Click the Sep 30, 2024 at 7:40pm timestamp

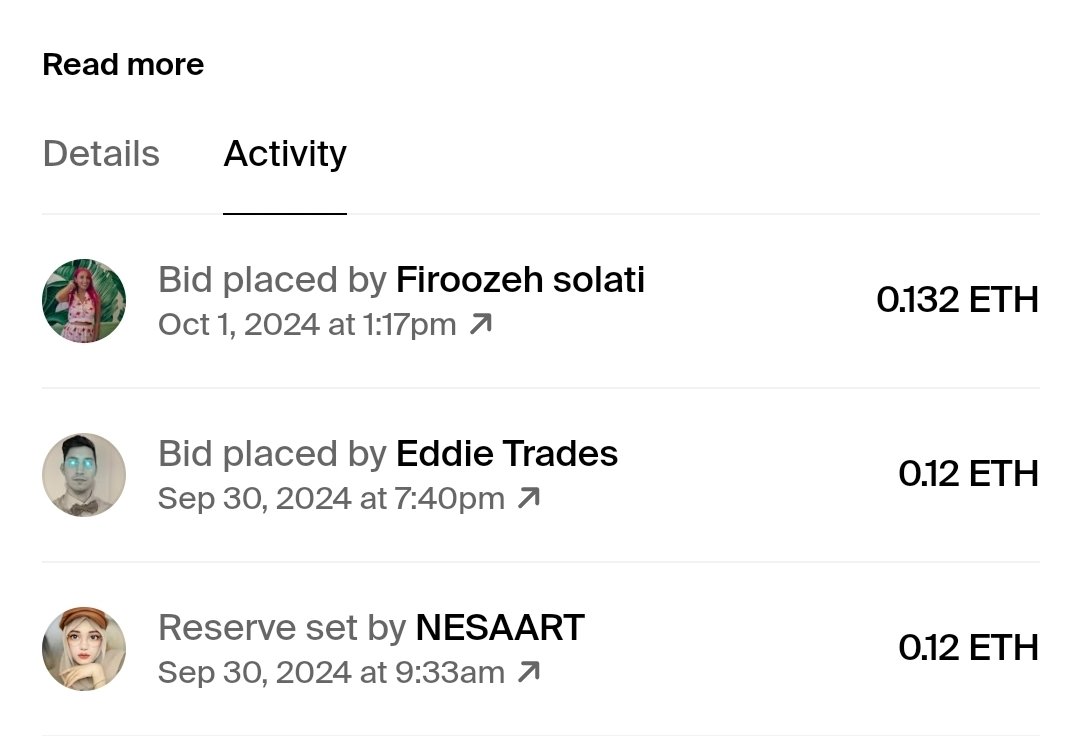(x=331, y=499)
